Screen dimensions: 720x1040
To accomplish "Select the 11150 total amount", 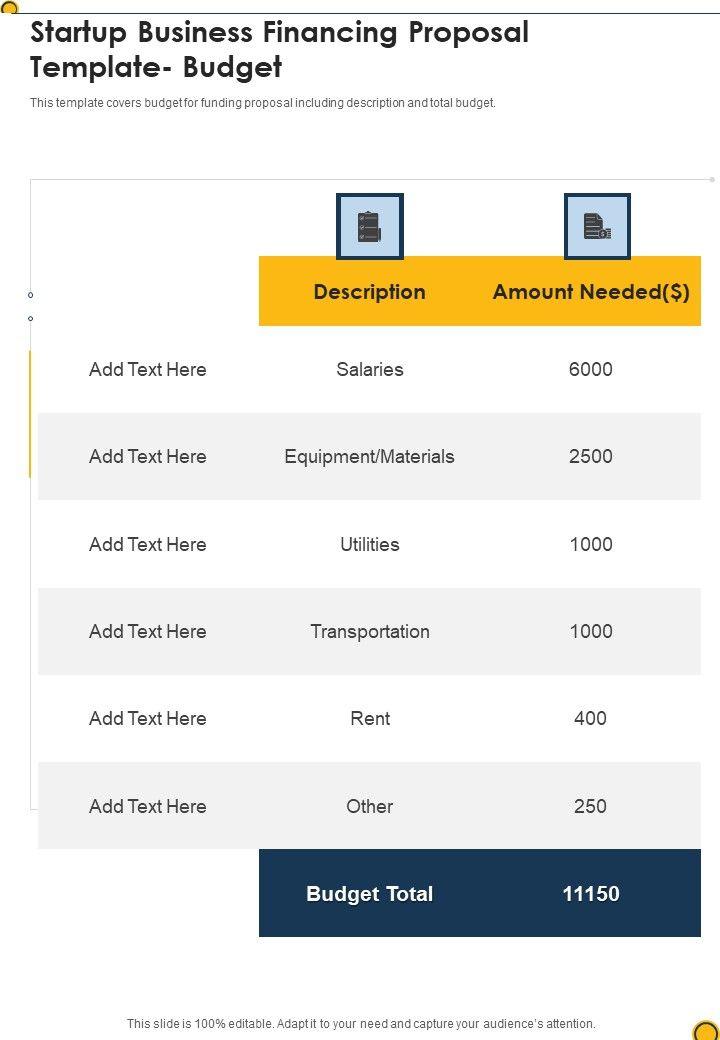I will click(x=591, y=894).
